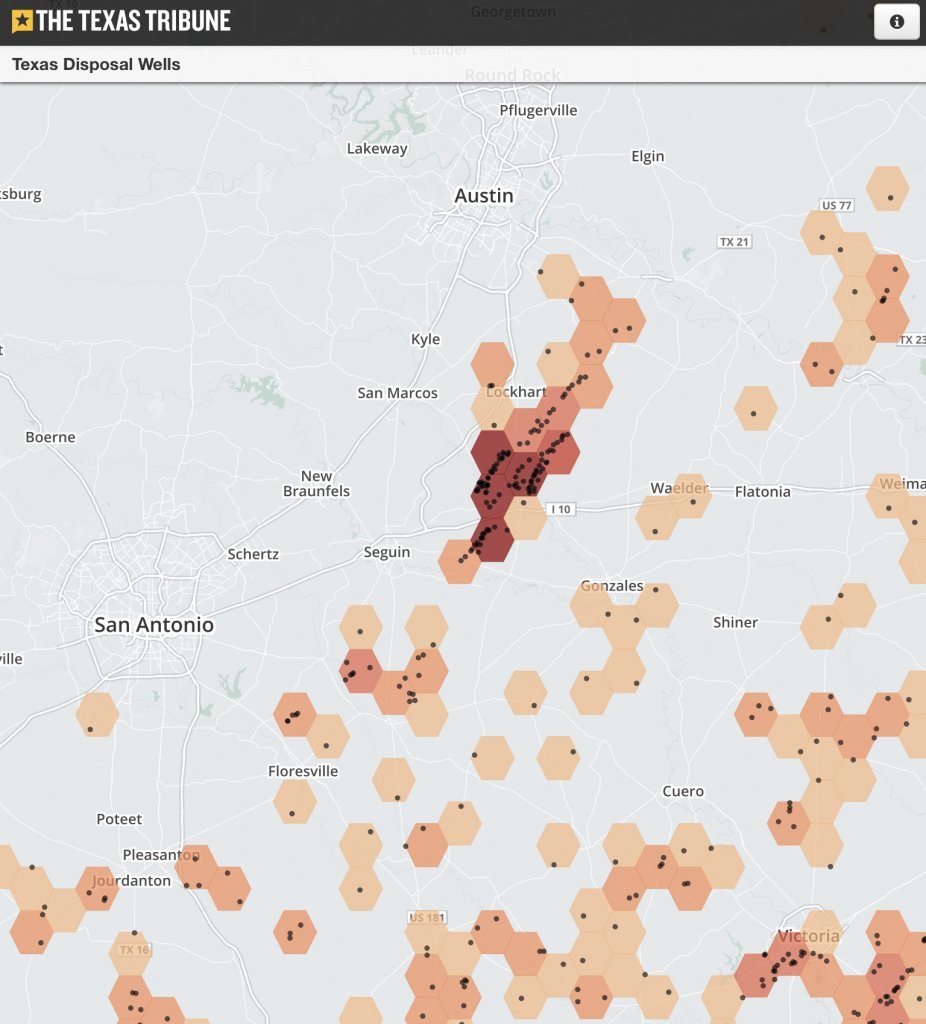This screenshot has height=1024, width=926.
Task: Click the San Marcos city label
Action: point(397,393)
